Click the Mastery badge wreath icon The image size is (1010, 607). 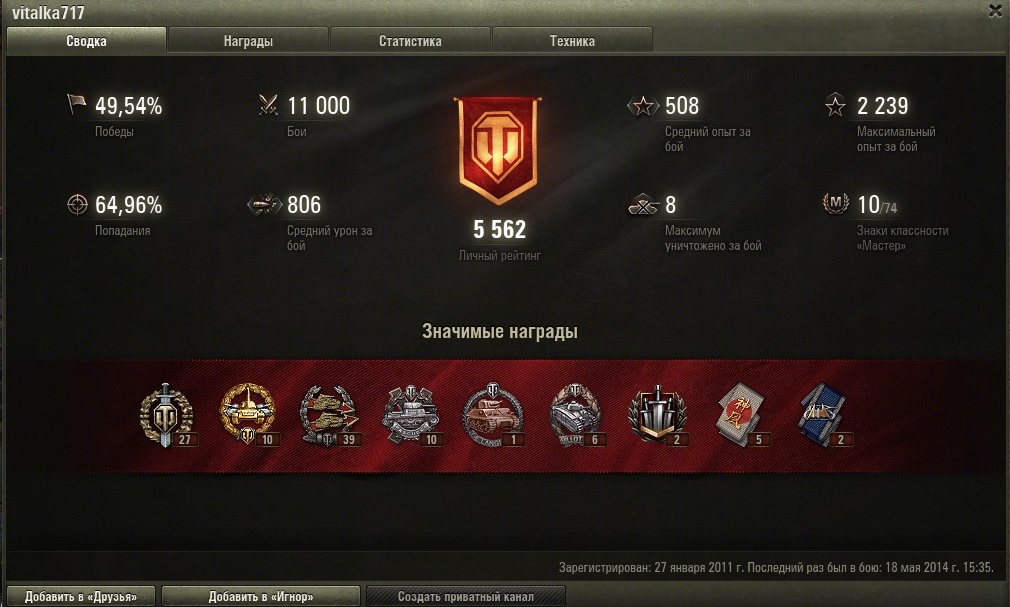[x=835, y=204]
